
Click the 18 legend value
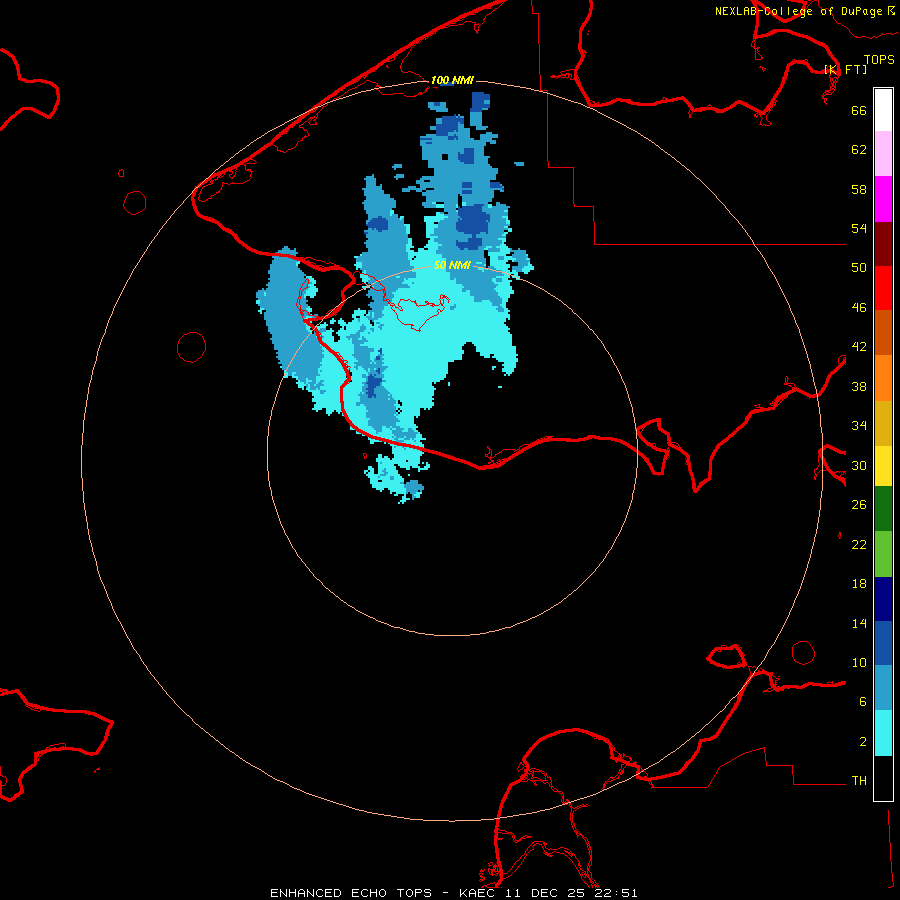click(859, 584)
